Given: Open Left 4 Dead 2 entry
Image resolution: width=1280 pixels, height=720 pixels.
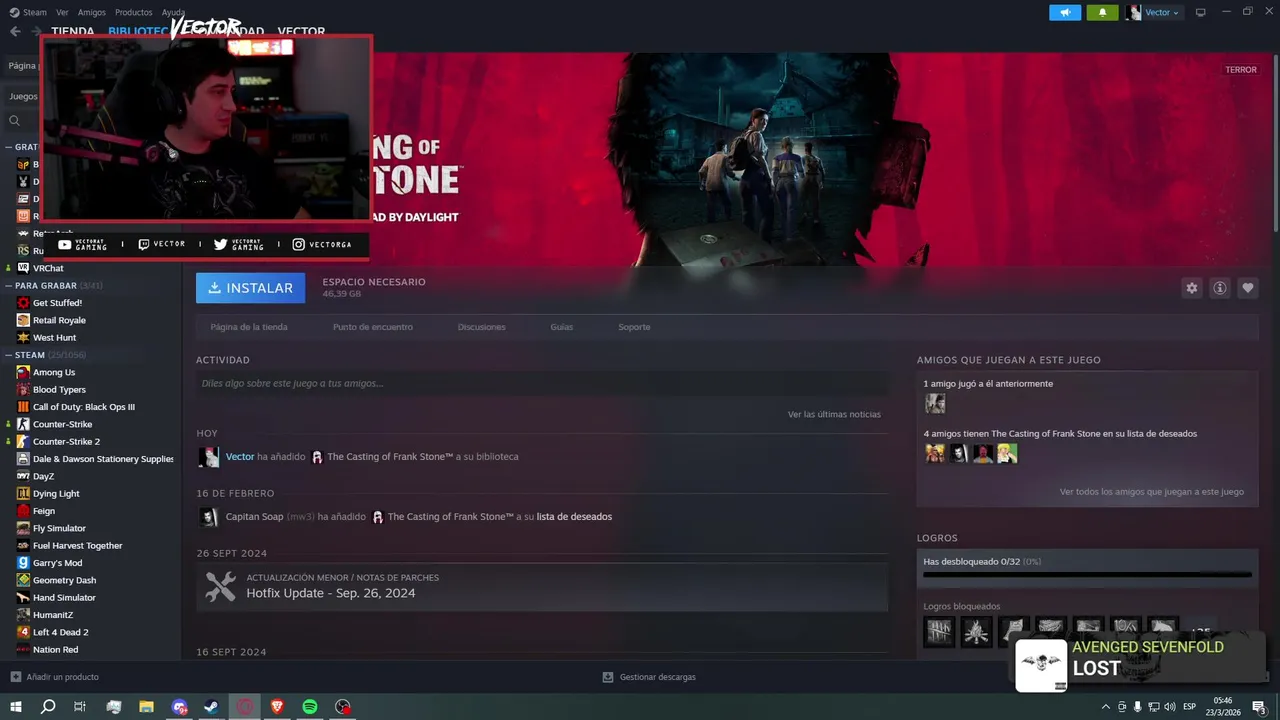Looking at the screenshot, I should [60, 632].
